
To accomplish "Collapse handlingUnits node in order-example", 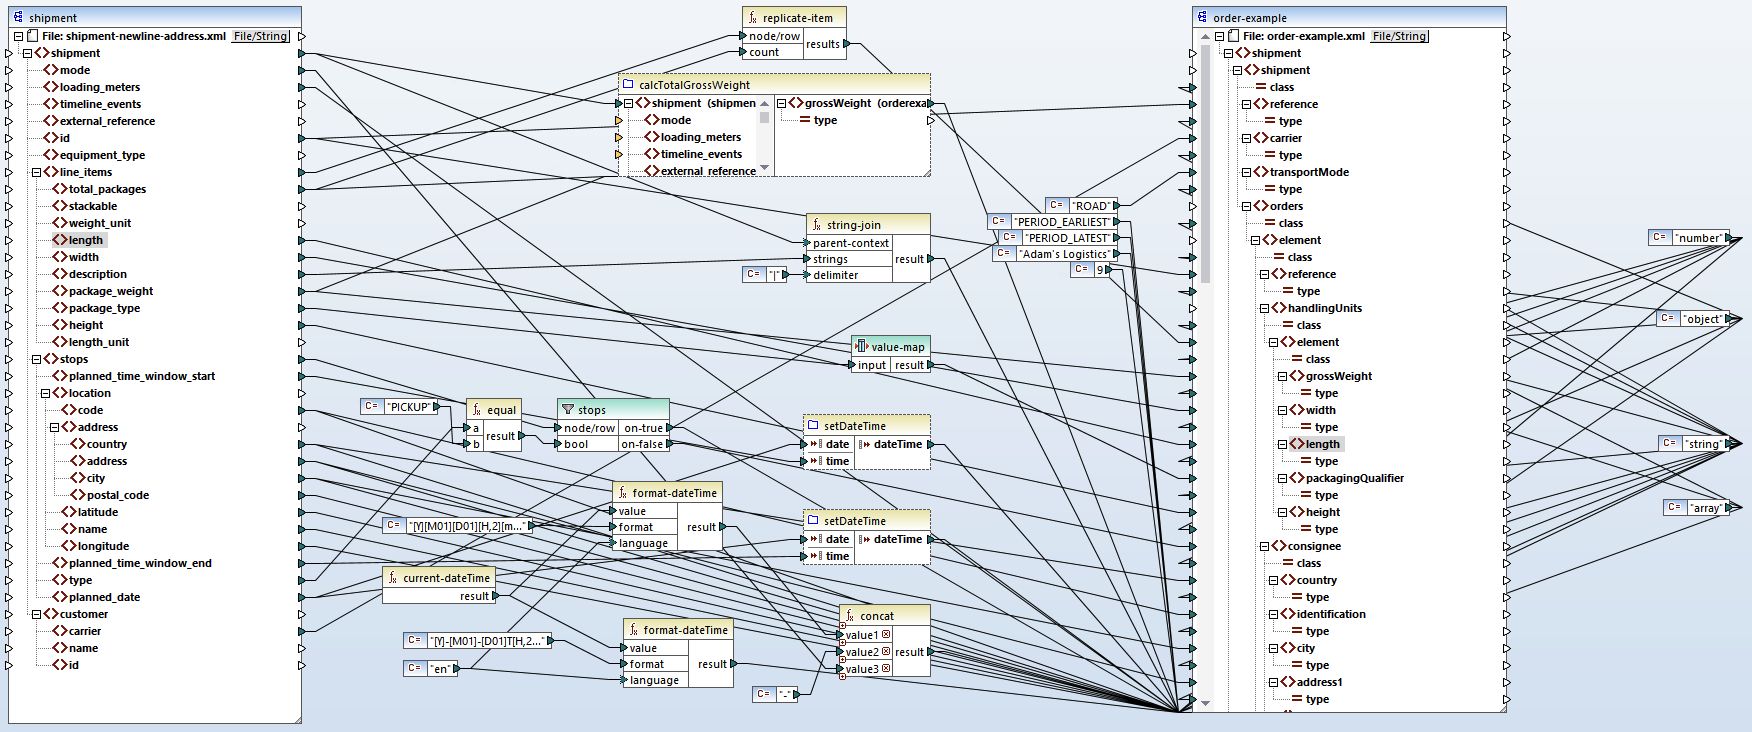I will [1264, 308].
